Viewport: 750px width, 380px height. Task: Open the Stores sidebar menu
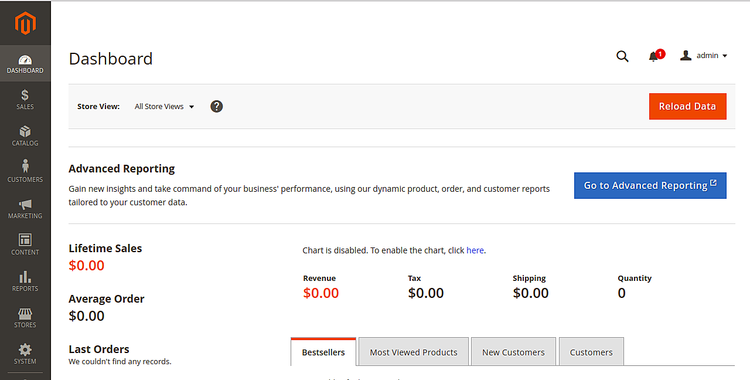pos(25,318)
